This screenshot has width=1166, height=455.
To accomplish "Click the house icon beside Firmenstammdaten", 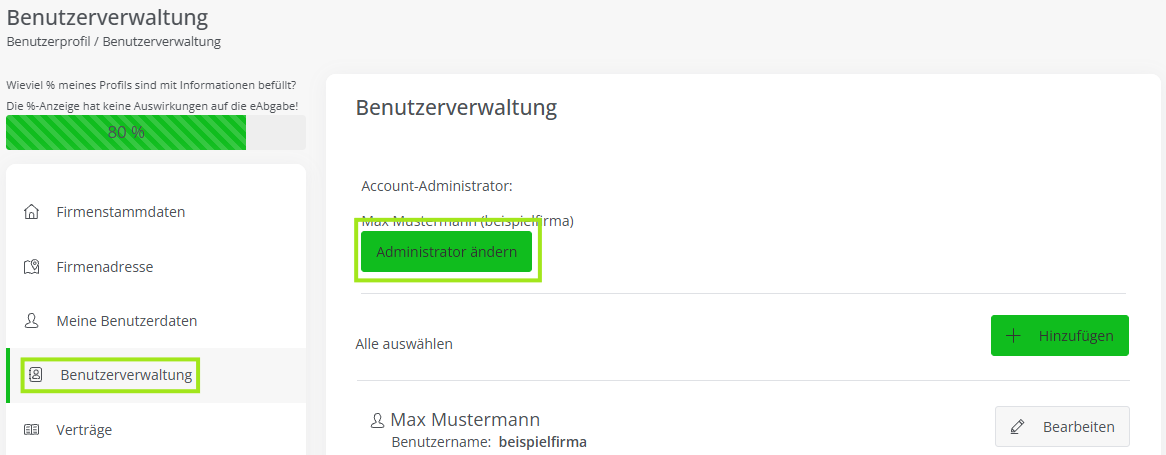I will click(x=32, y=212).
